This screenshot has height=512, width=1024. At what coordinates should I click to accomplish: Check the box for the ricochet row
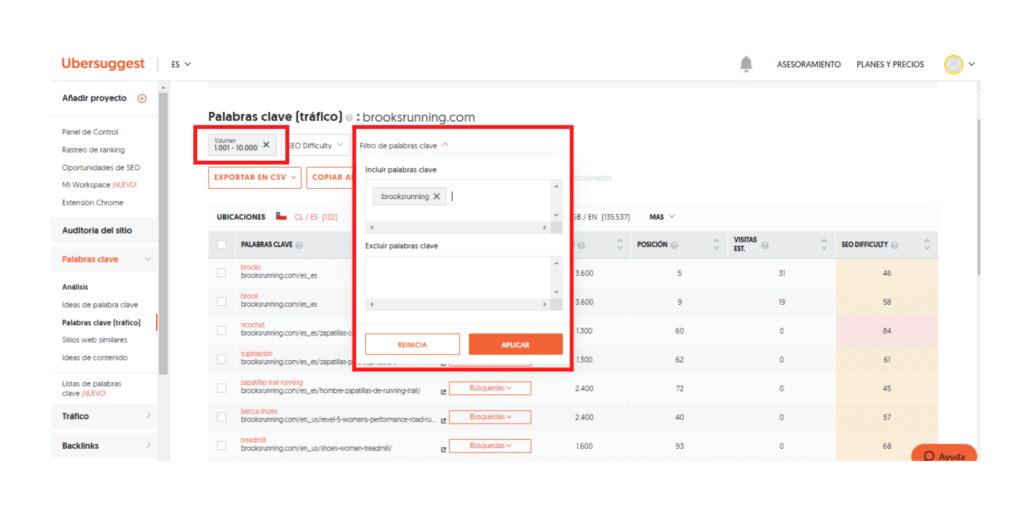coord(222,330)
